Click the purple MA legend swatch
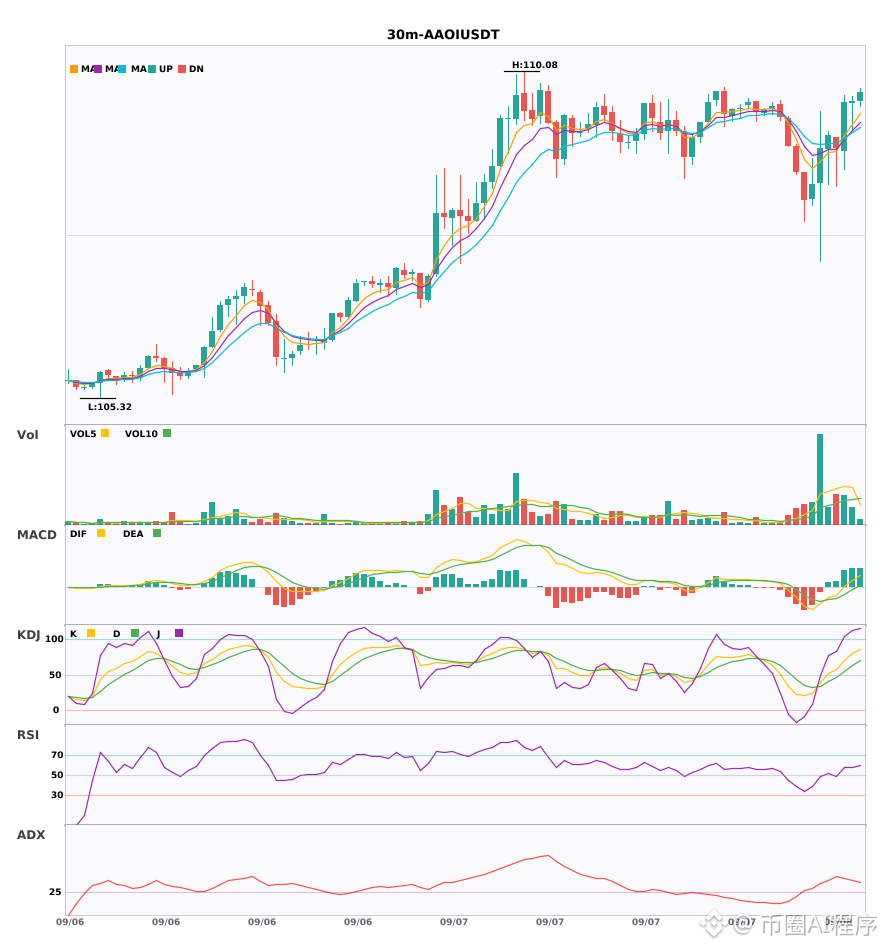Screen dimensions: 885x950 tap(98, 69)
